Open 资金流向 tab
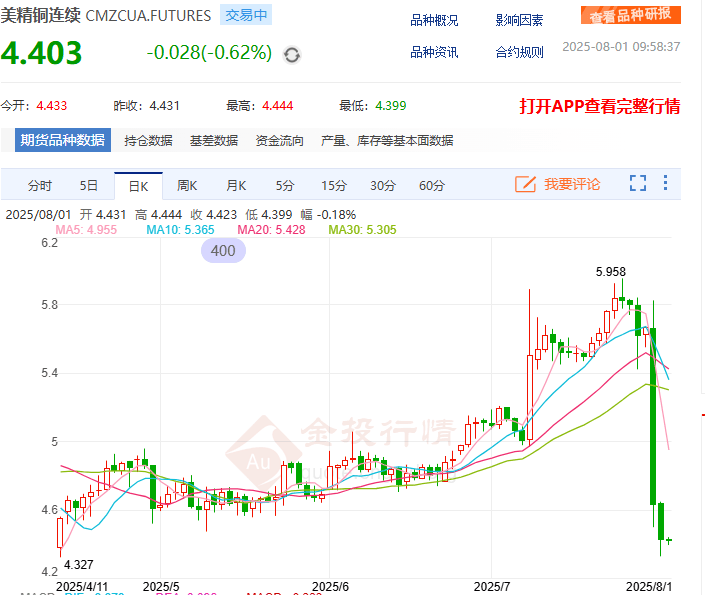The height and width of the screenshot is (595, 705). pyautogui.click(x=280, y=141)
